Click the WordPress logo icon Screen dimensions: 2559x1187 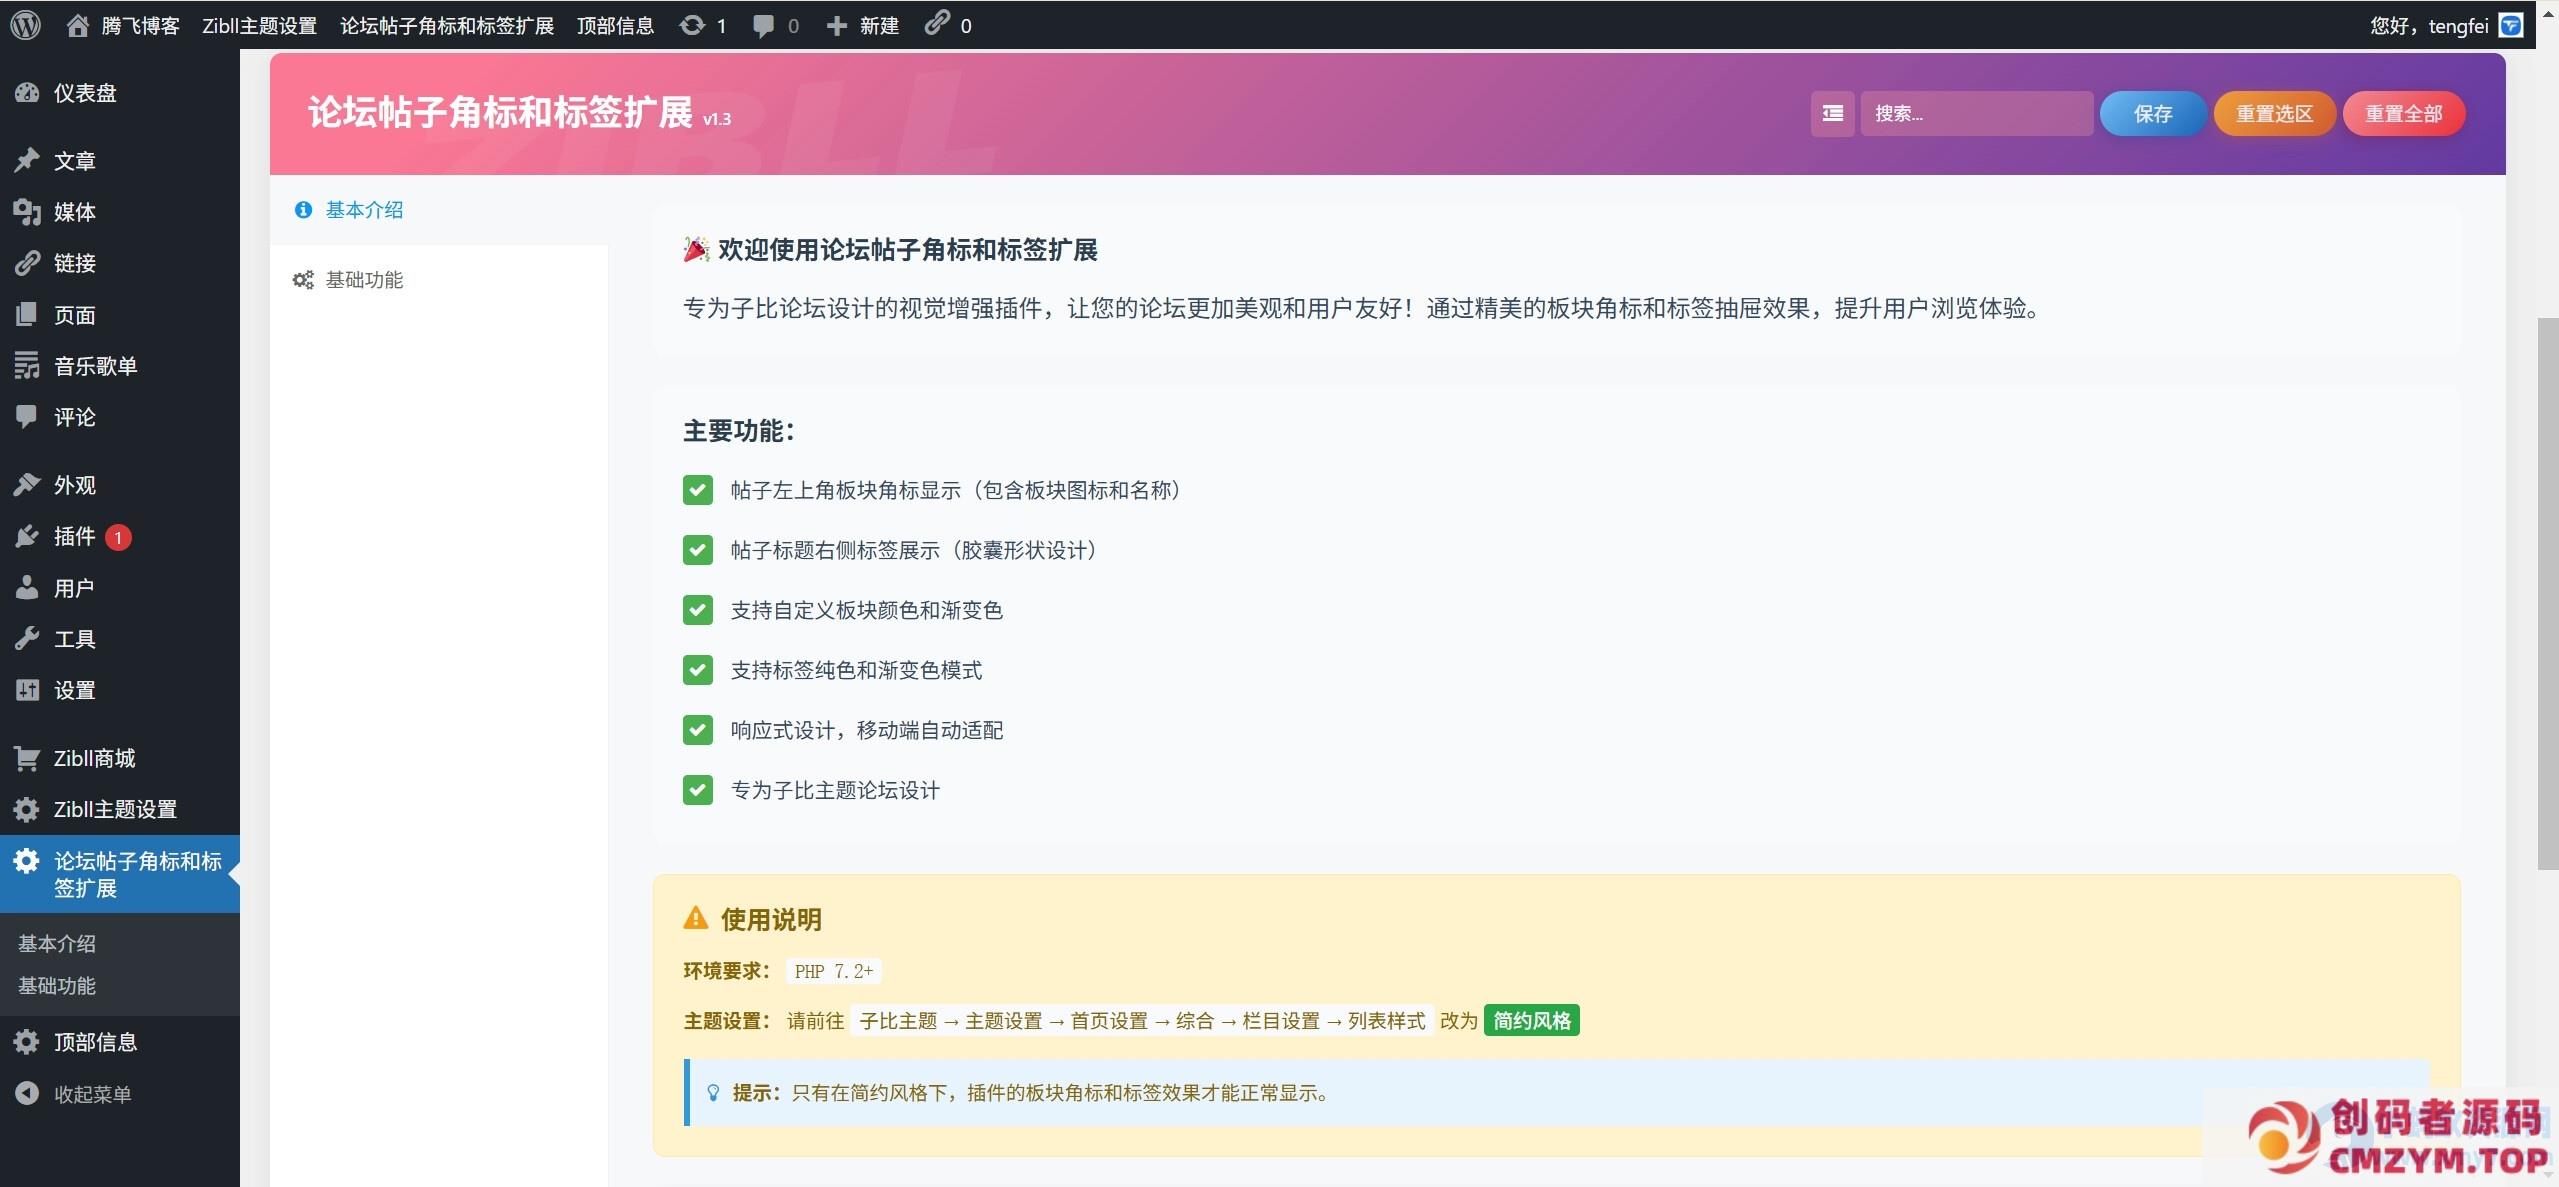[x=25, y=24]
